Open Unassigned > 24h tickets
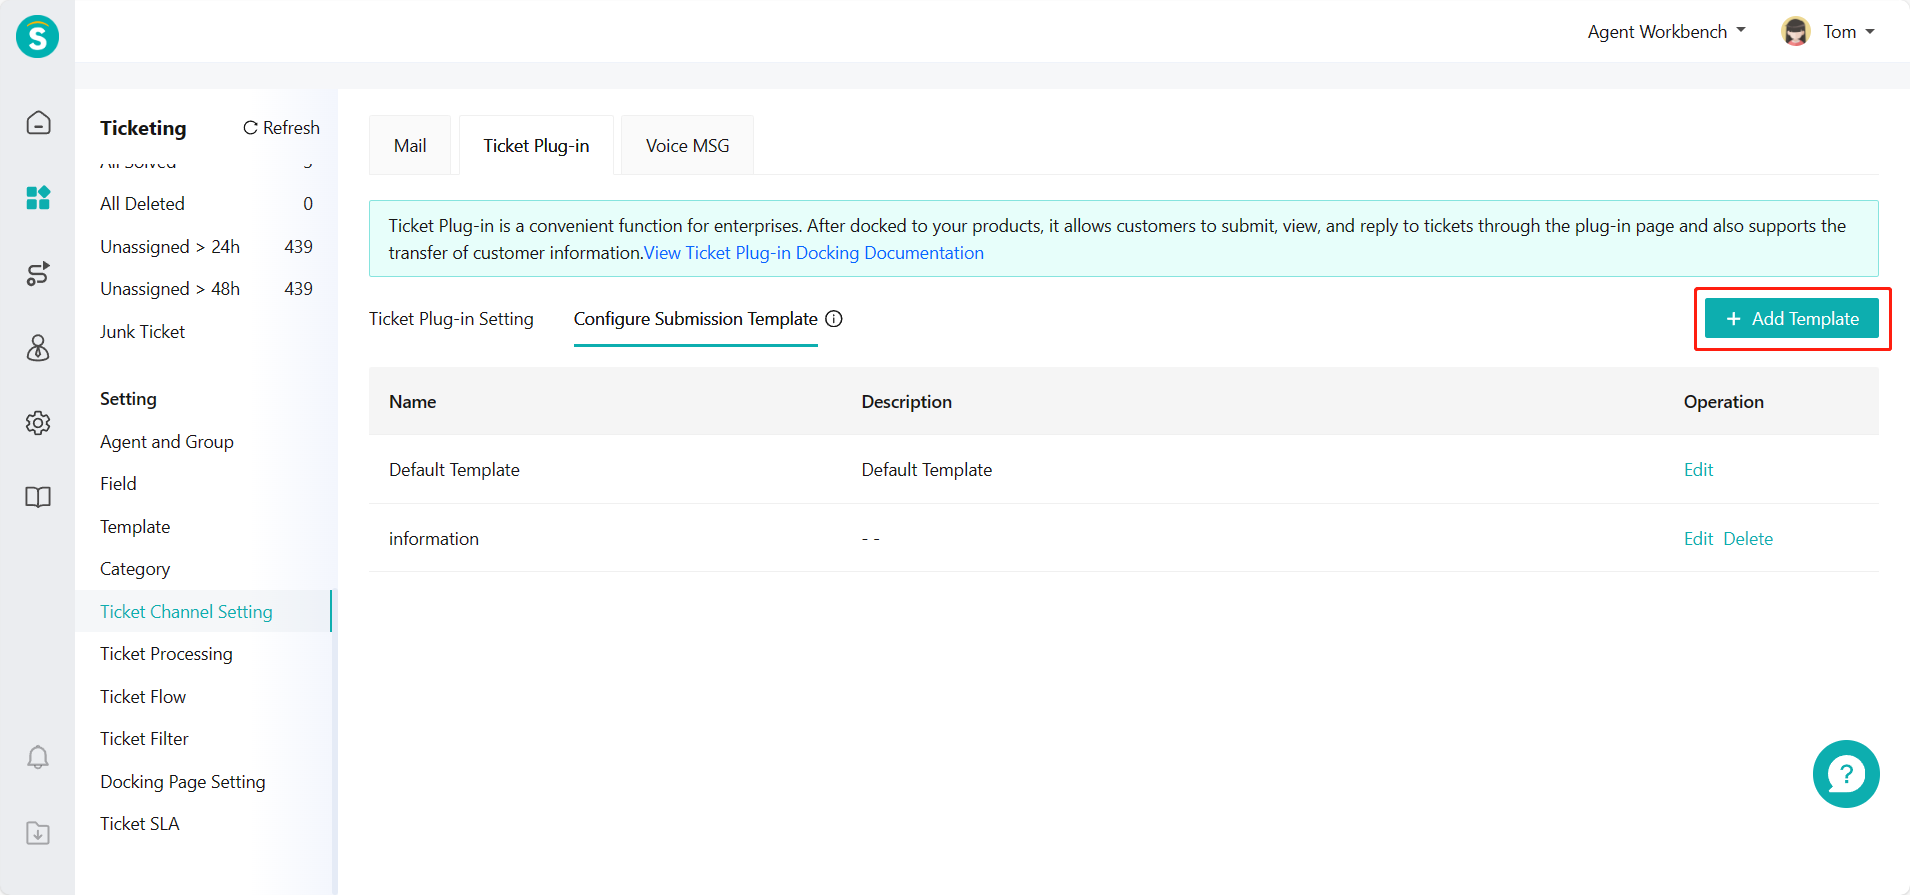 (x=206, y=247)
